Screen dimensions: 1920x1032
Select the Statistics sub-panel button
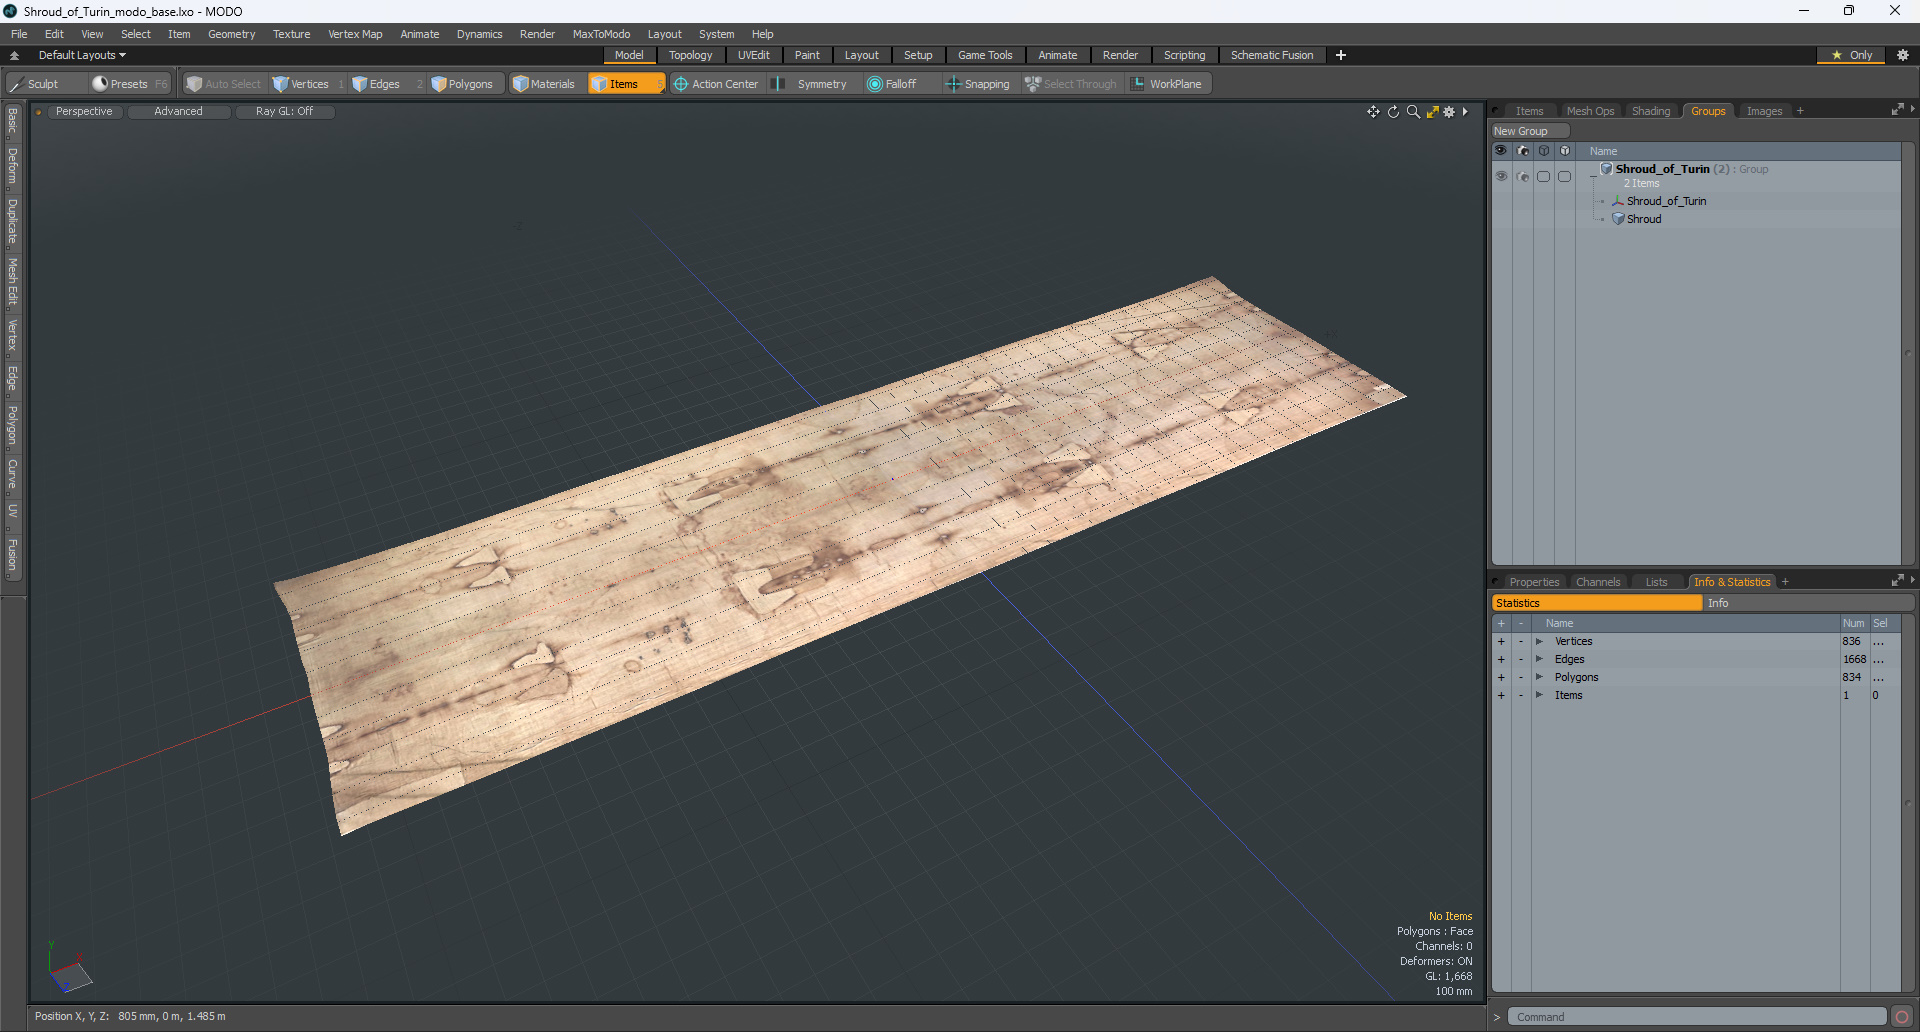(1597, 603)
